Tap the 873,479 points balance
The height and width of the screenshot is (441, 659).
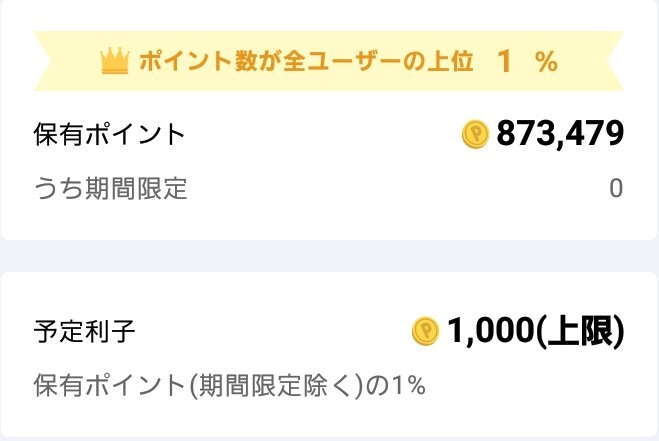[x=560, y=134]
